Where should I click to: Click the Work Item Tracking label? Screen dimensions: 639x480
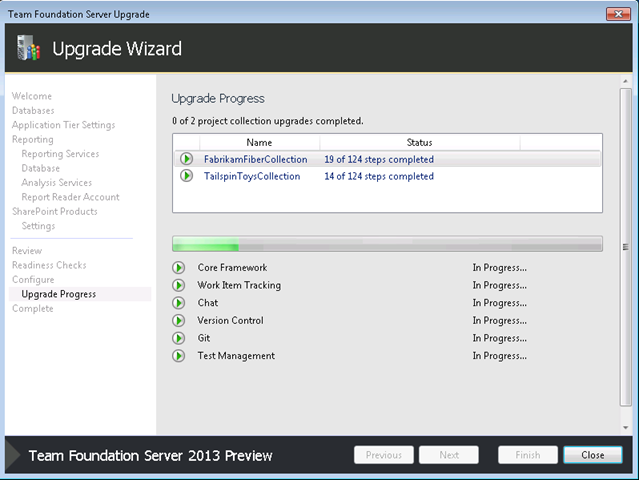[239, 285]
